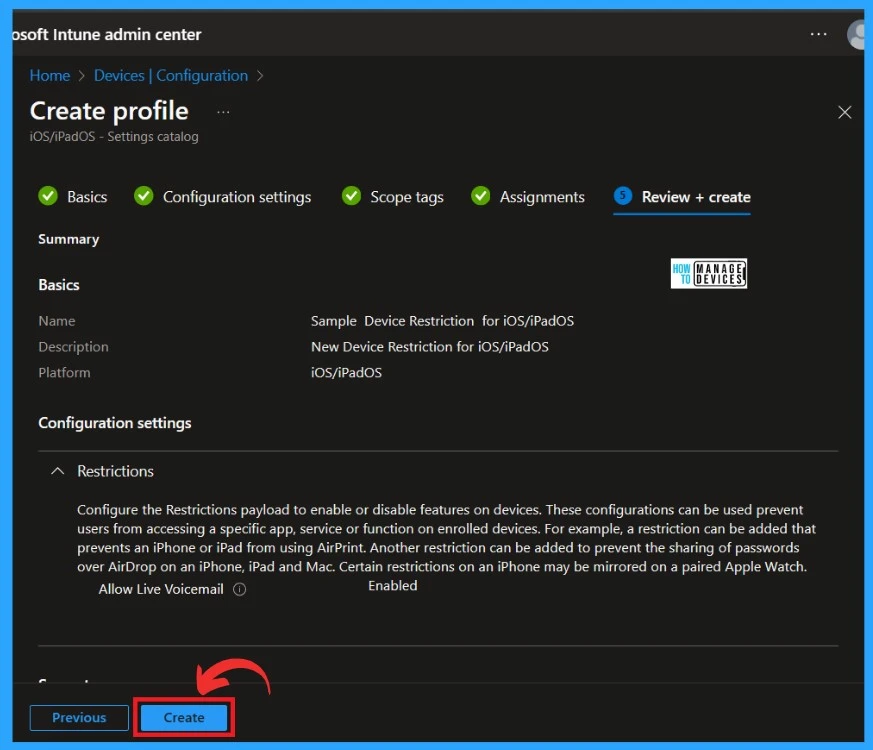Select the Description value text

point(429,347)
